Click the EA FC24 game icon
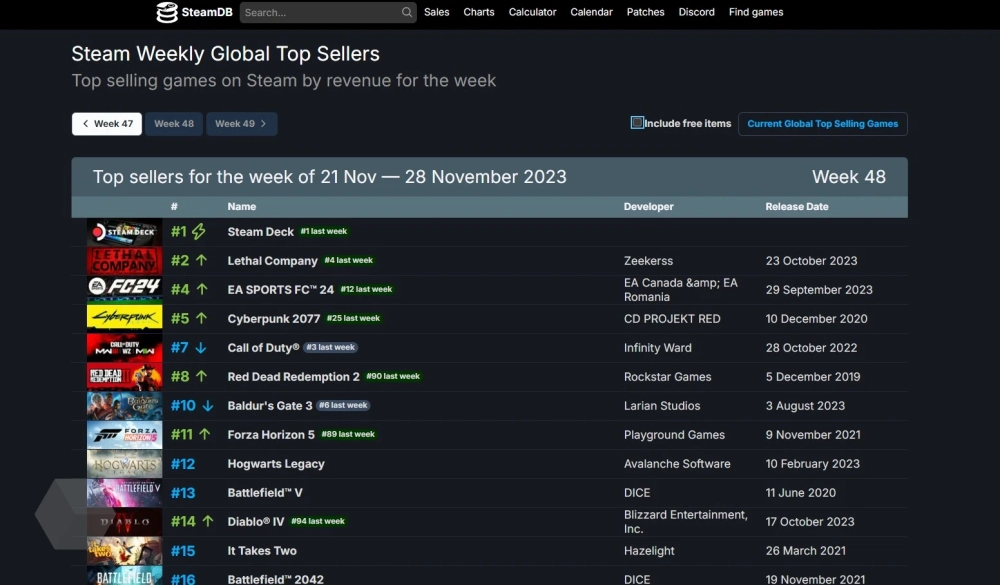Viewport: 1000px width, 585px height. pyautogui.click(x=124, y=290)
